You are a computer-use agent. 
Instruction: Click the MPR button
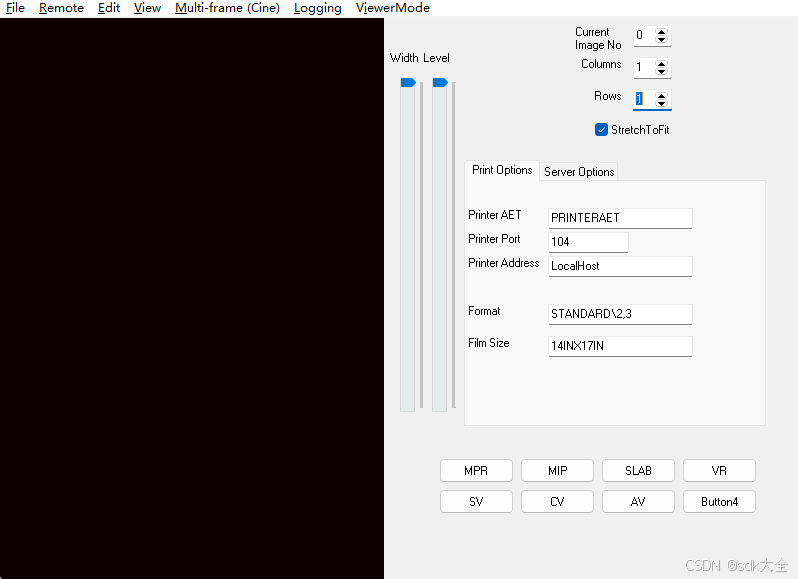476,471
